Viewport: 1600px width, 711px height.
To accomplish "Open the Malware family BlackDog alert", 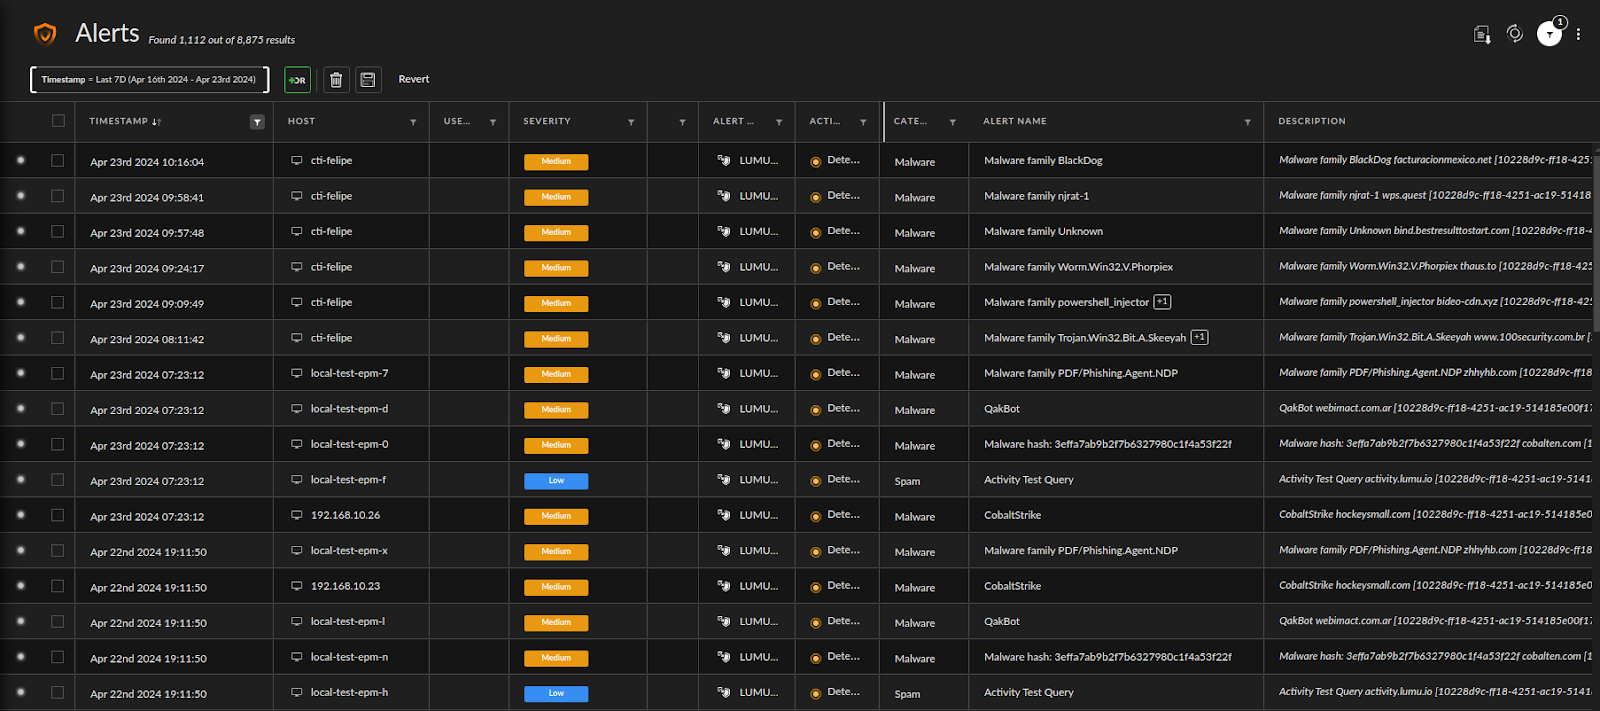I will point(1043,161).
